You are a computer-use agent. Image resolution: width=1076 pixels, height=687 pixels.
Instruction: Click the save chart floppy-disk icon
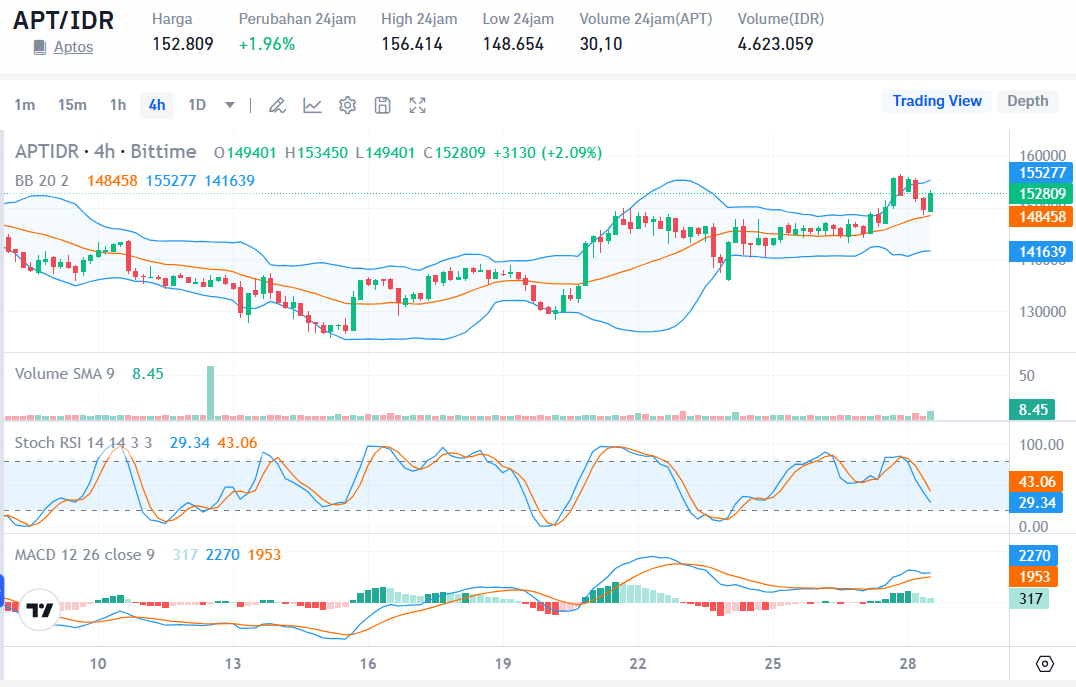(x=382, y=105)
